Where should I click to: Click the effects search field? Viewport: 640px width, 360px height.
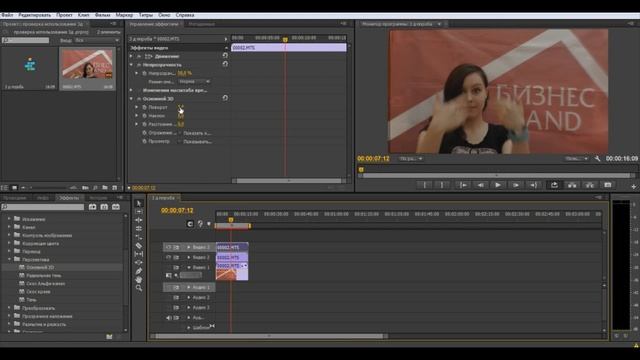(43, 207)
